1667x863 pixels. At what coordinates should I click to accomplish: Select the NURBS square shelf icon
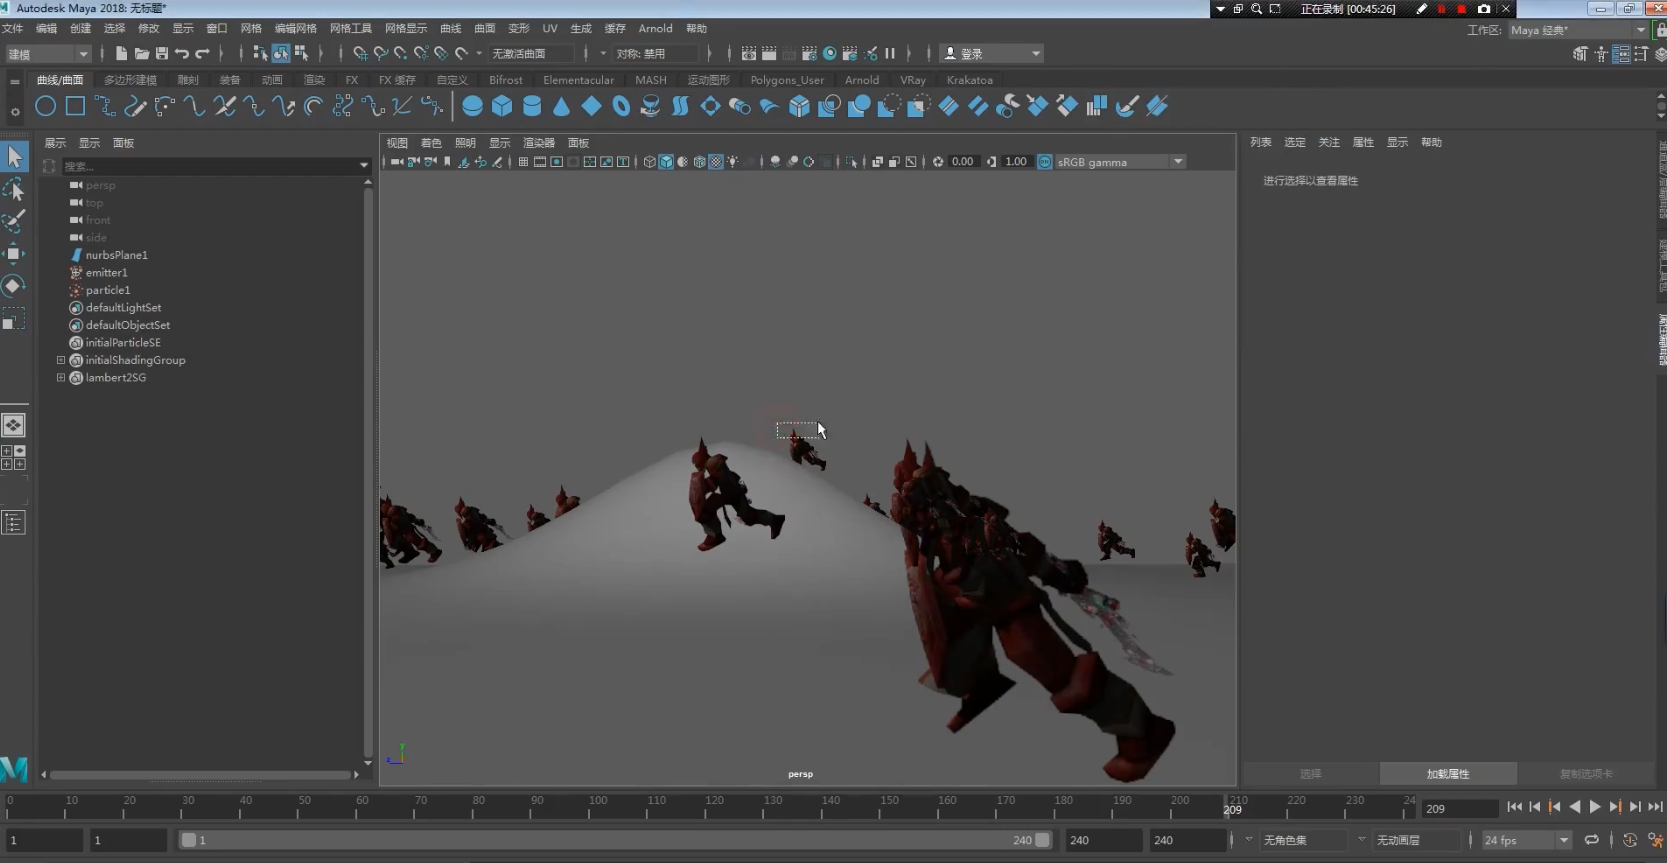pos(75,106)
